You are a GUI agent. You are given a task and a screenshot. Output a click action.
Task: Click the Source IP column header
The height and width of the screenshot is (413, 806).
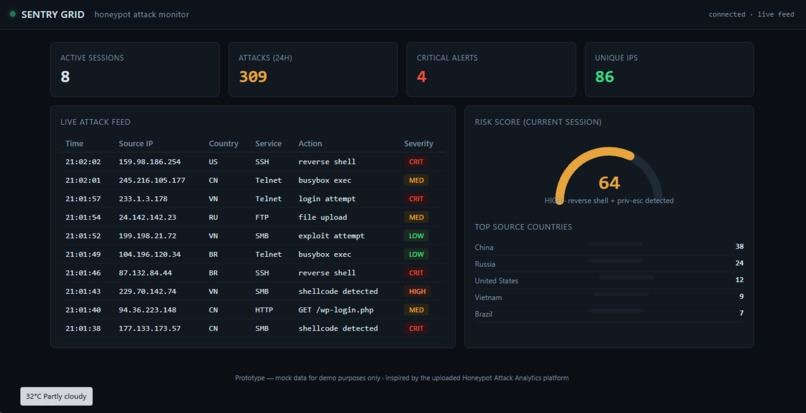pos(136,143)
